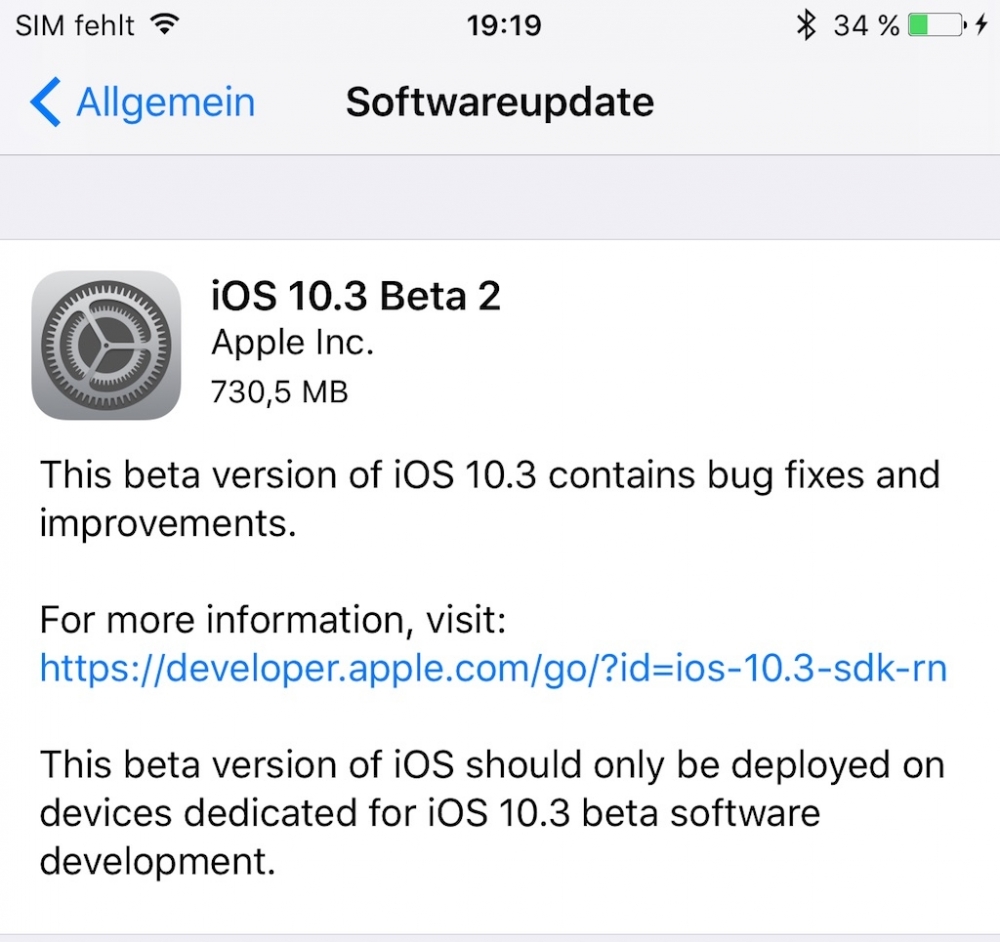Tap the bug fixes and improvements description
The image size is (1000, 942).
point(489,497)
